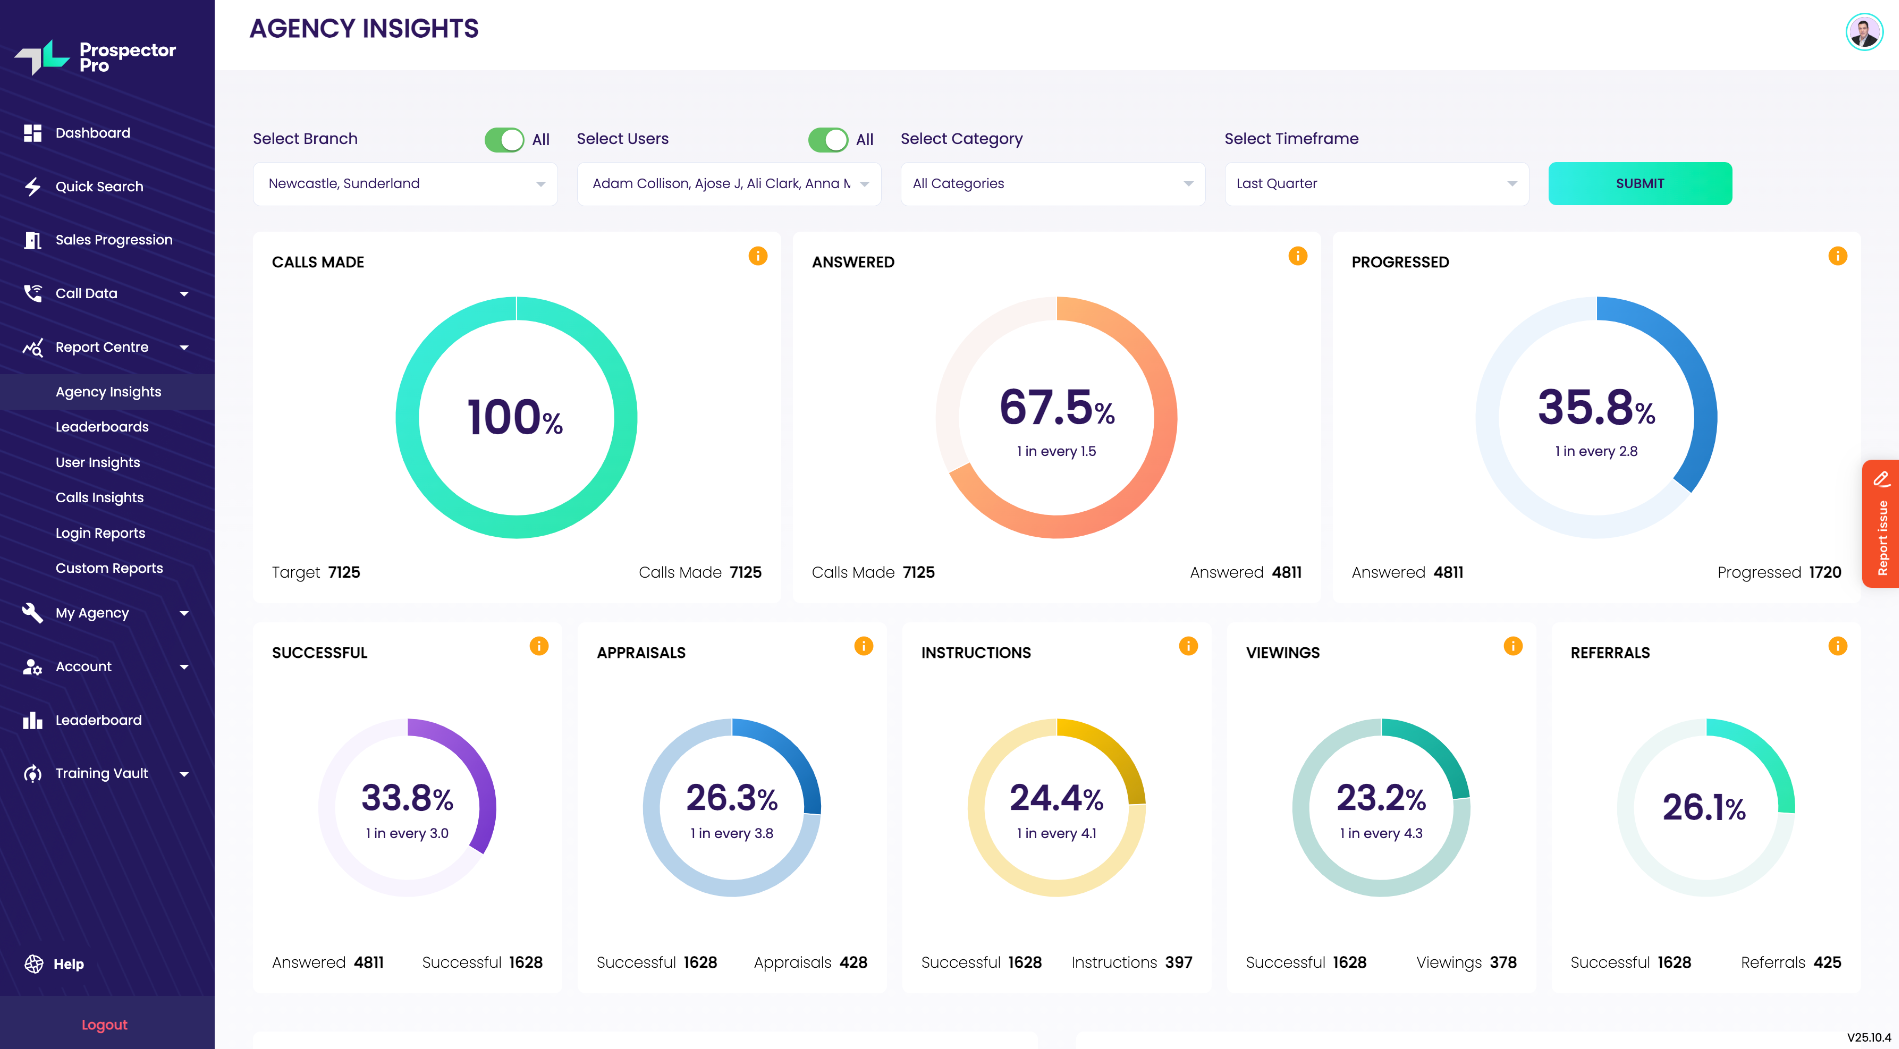
Task: Click the Prospector Pro logo
Action: coord(95,57)
